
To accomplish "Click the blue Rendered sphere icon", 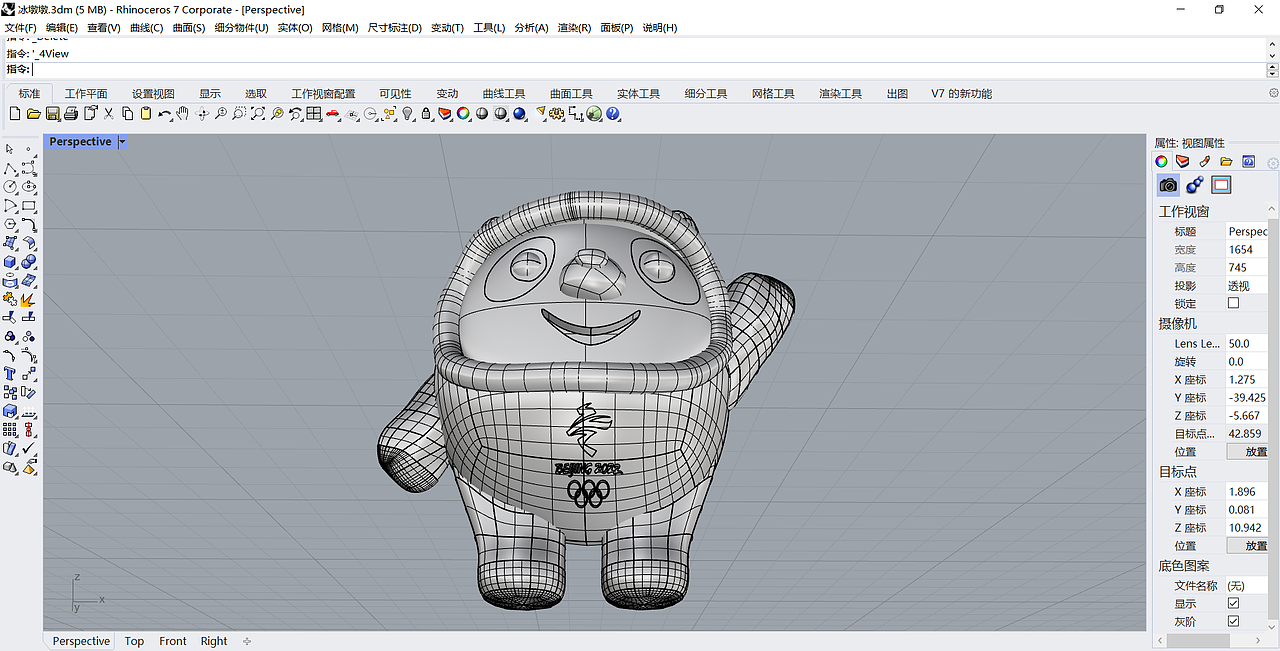I will point(520,114).
